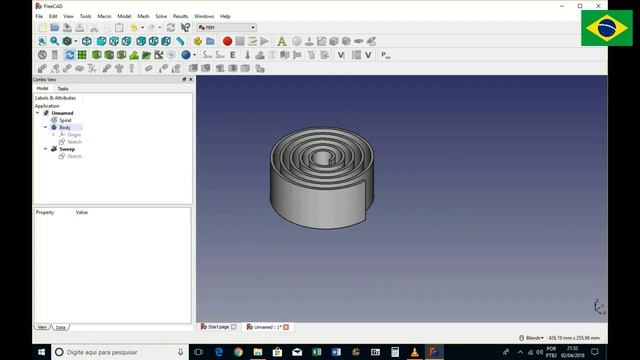
Task: Switch to the Start page document tab
Action: tap(218, 327)
